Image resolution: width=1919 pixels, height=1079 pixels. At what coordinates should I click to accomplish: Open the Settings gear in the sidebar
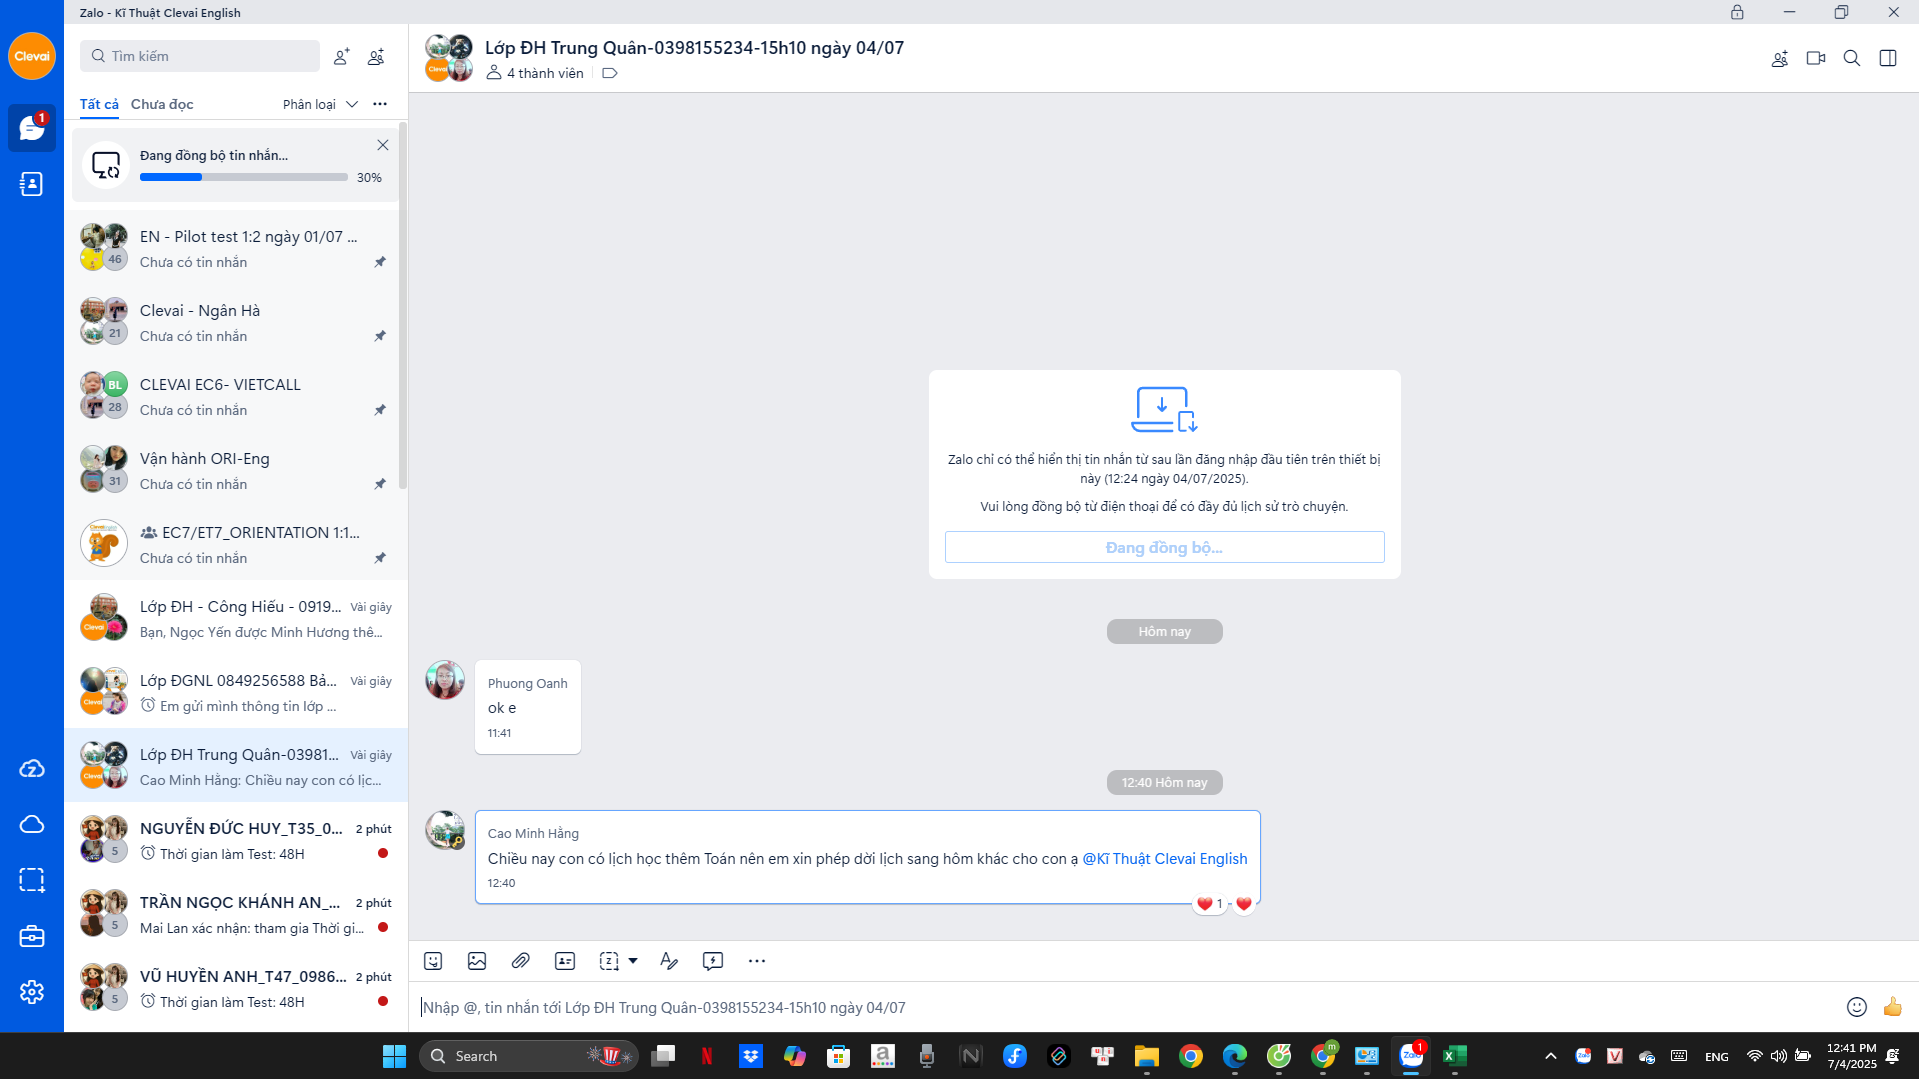(x=32, y=991)
